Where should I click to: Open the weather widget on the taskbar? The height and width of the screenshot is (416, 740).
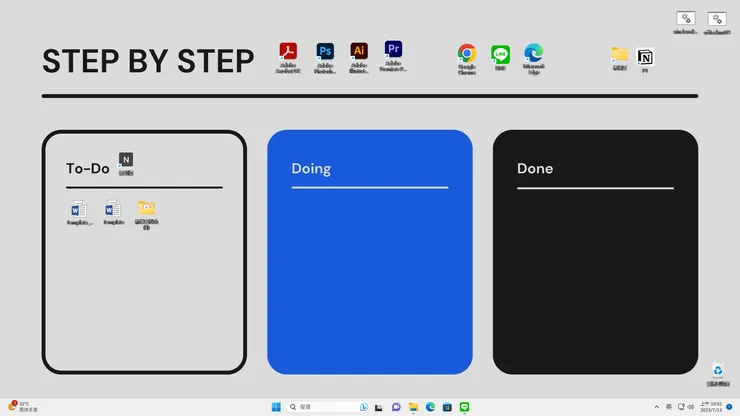coord(23,407)
